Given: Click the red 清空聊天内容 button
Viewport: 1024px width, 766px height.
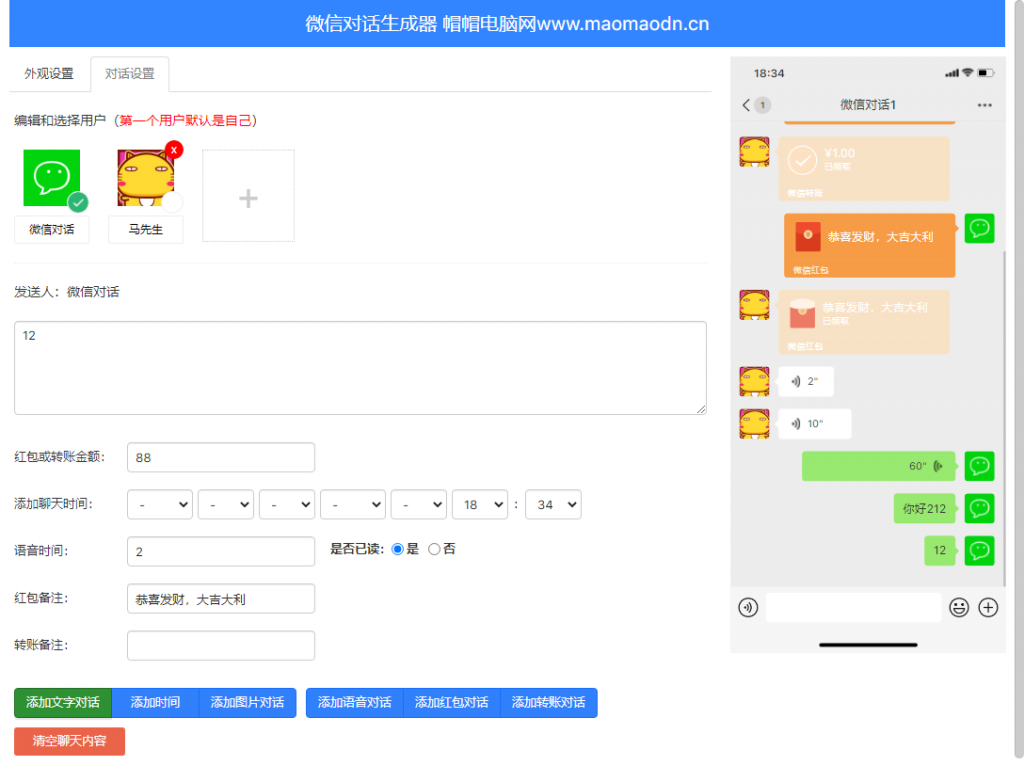Looking at the screenshot, I should click(69, 741).
